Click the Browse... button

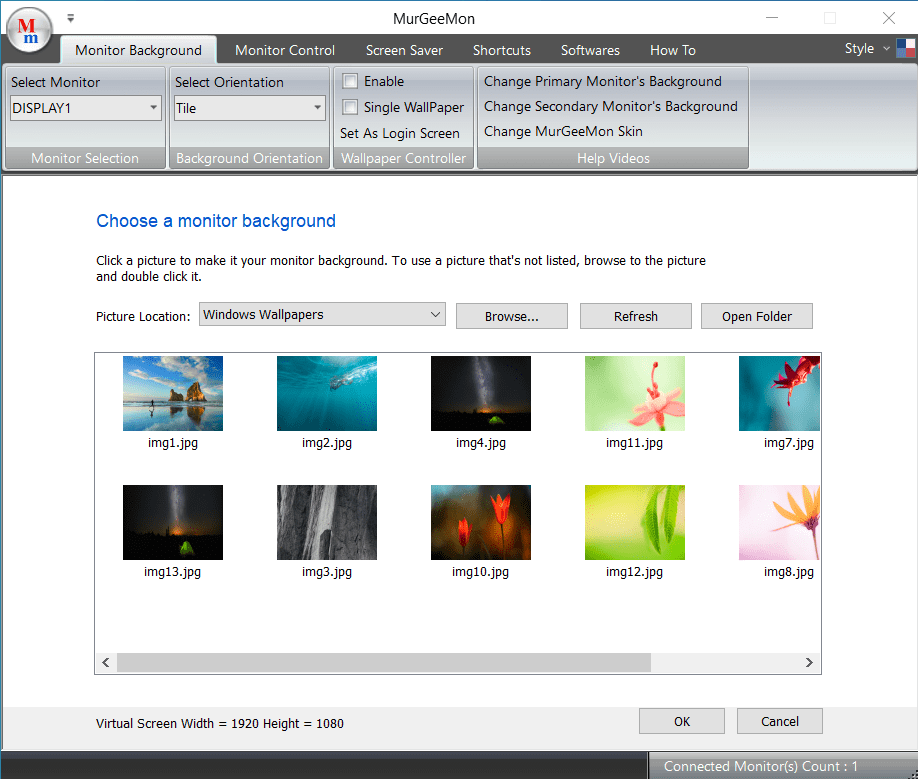point(512,316)
